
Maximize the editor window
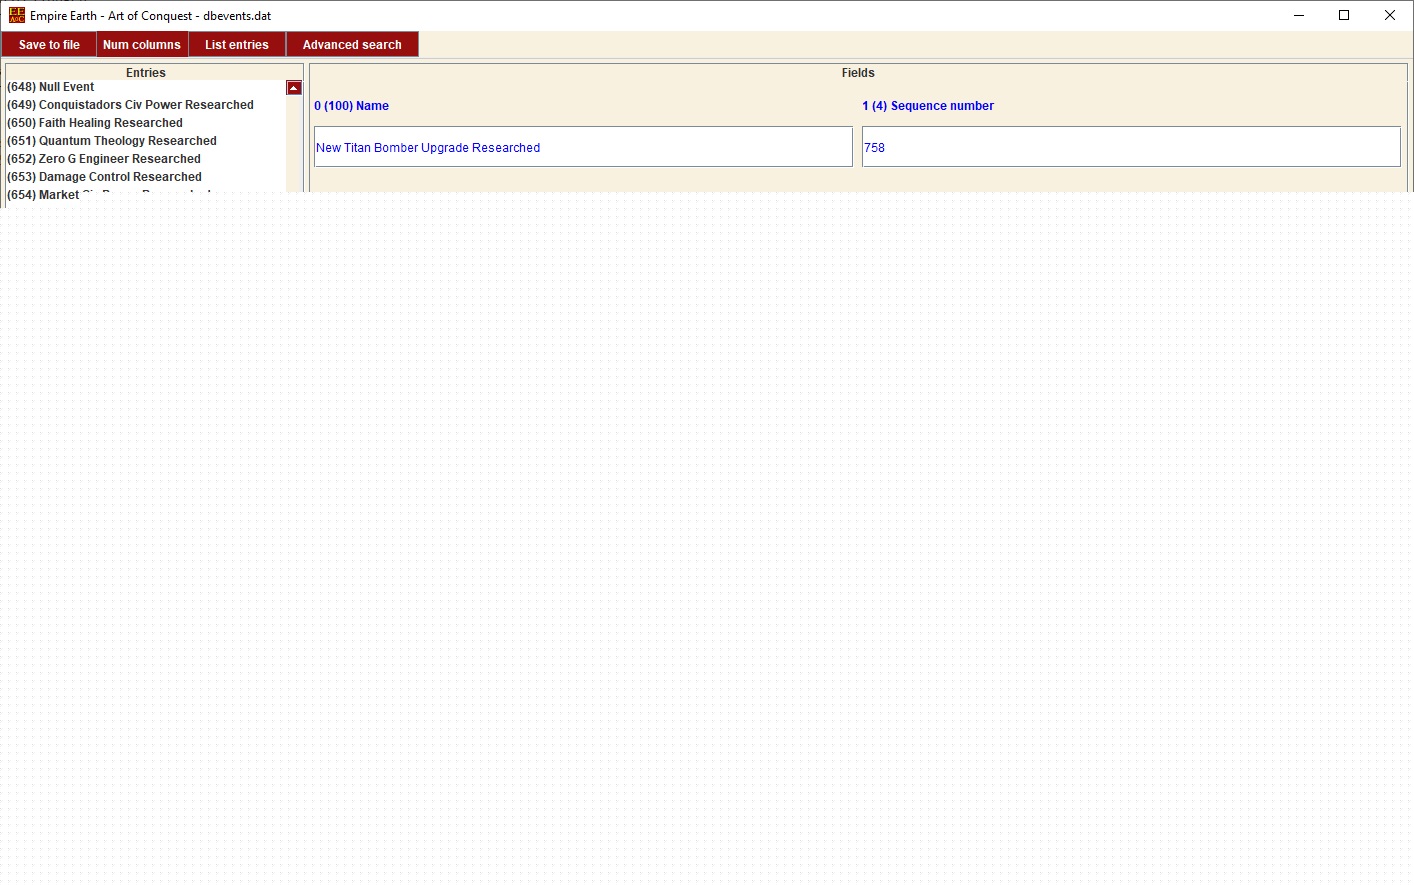point(1344,15)
